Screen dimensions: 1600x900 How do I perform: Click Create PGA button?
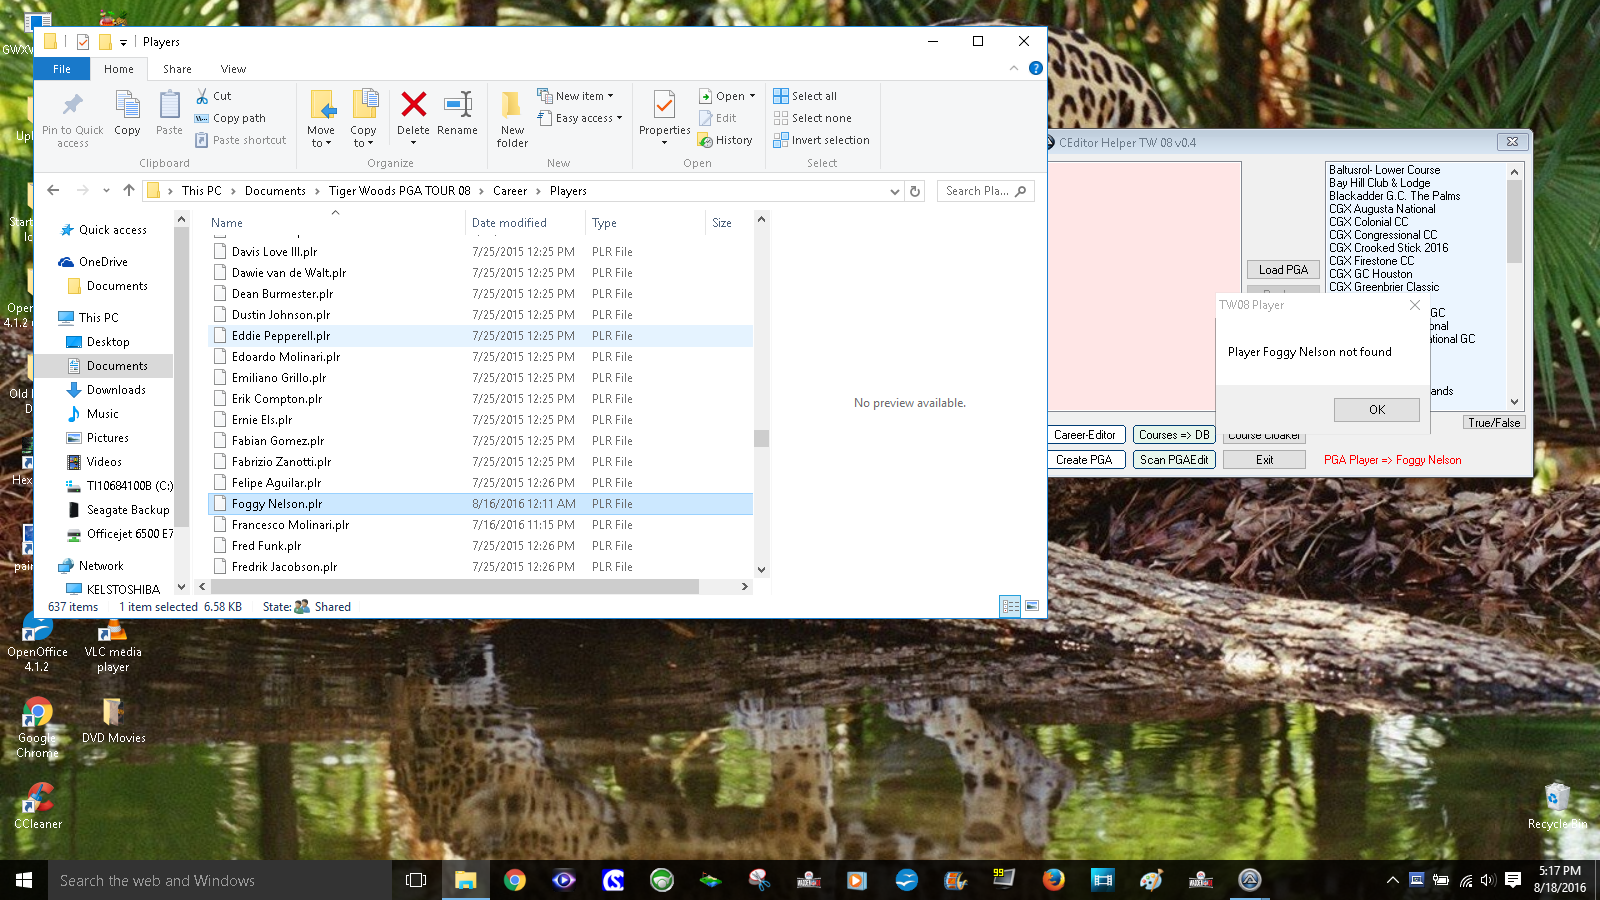point(1084,460)
